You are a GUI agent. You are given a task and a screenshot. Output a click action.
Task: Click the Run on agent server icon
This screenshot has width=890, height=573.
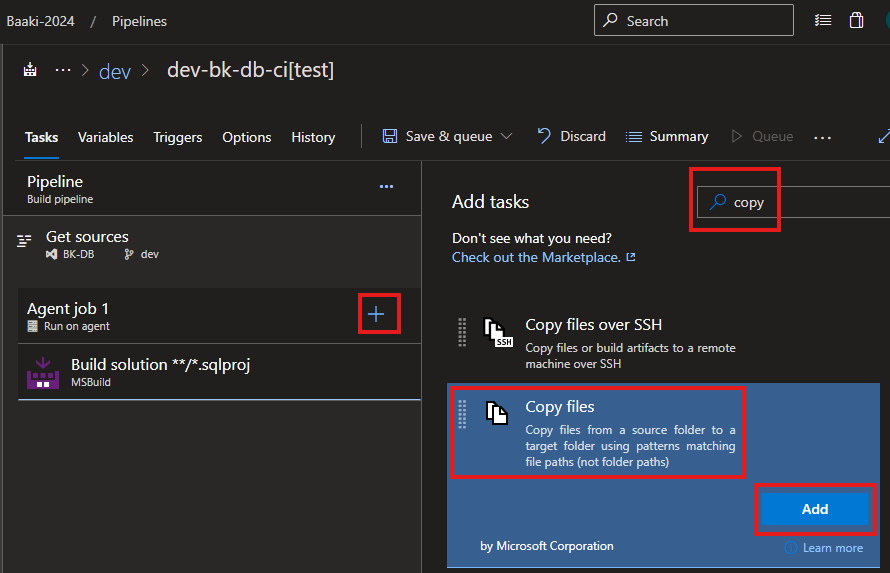(x=33, y=326)
